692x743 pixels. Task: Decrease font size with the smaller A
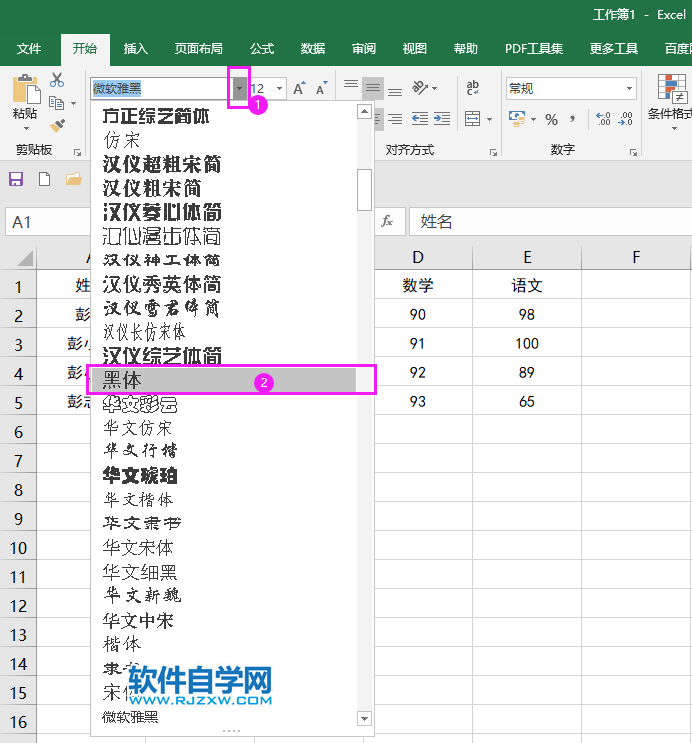322,88
